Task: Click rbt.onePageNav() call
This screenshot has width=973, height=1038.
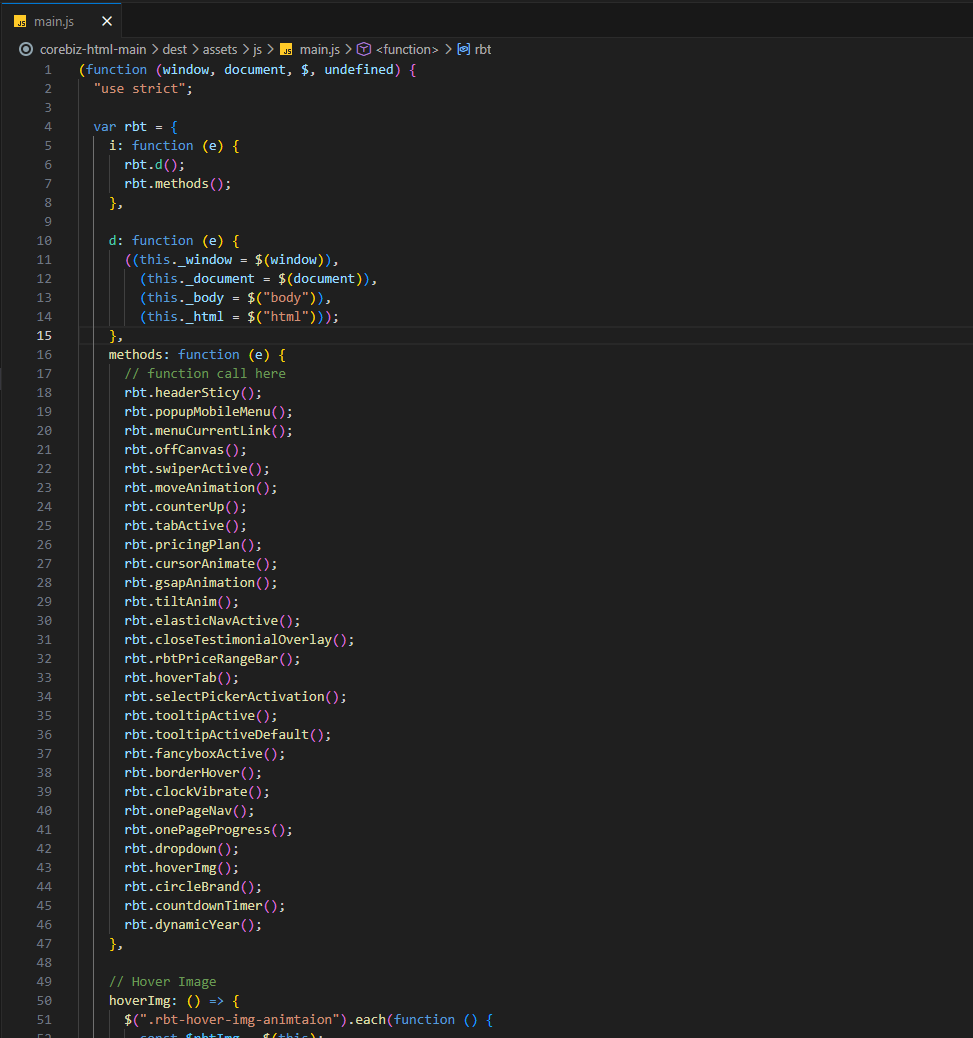Action: 189,811
